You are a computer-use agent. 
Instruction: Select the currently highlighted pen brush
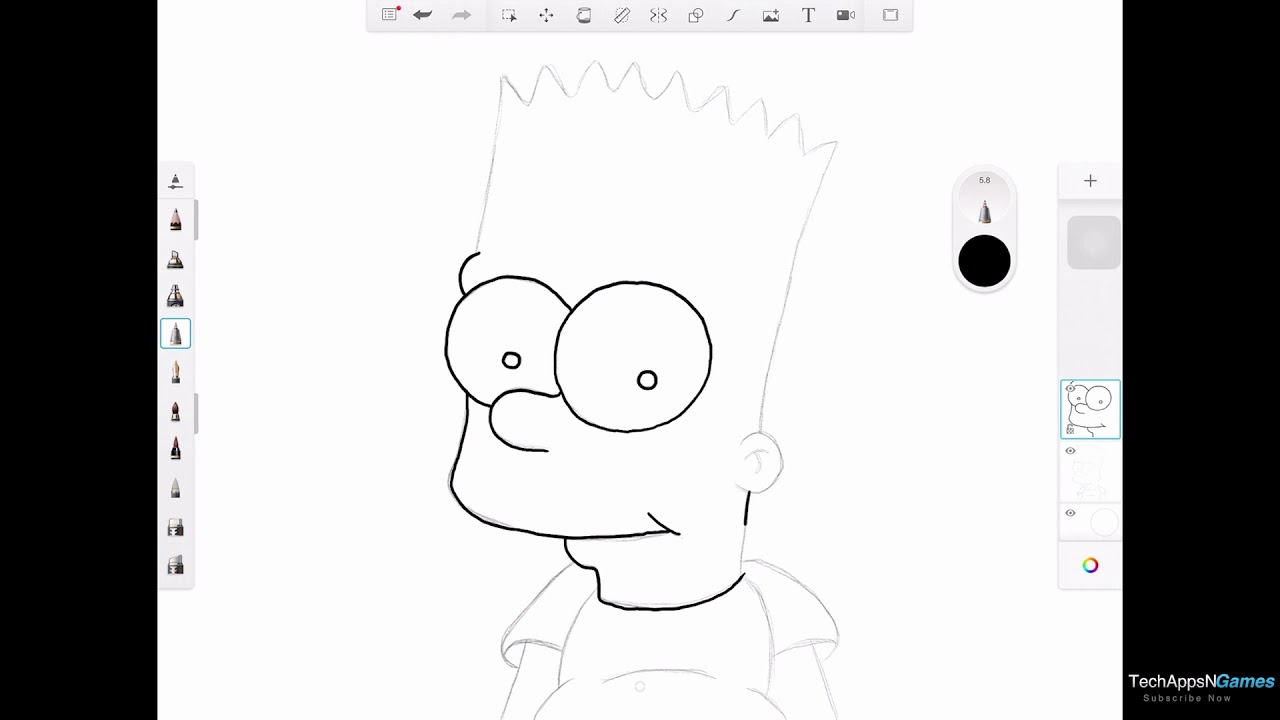[x=175, y=333]
